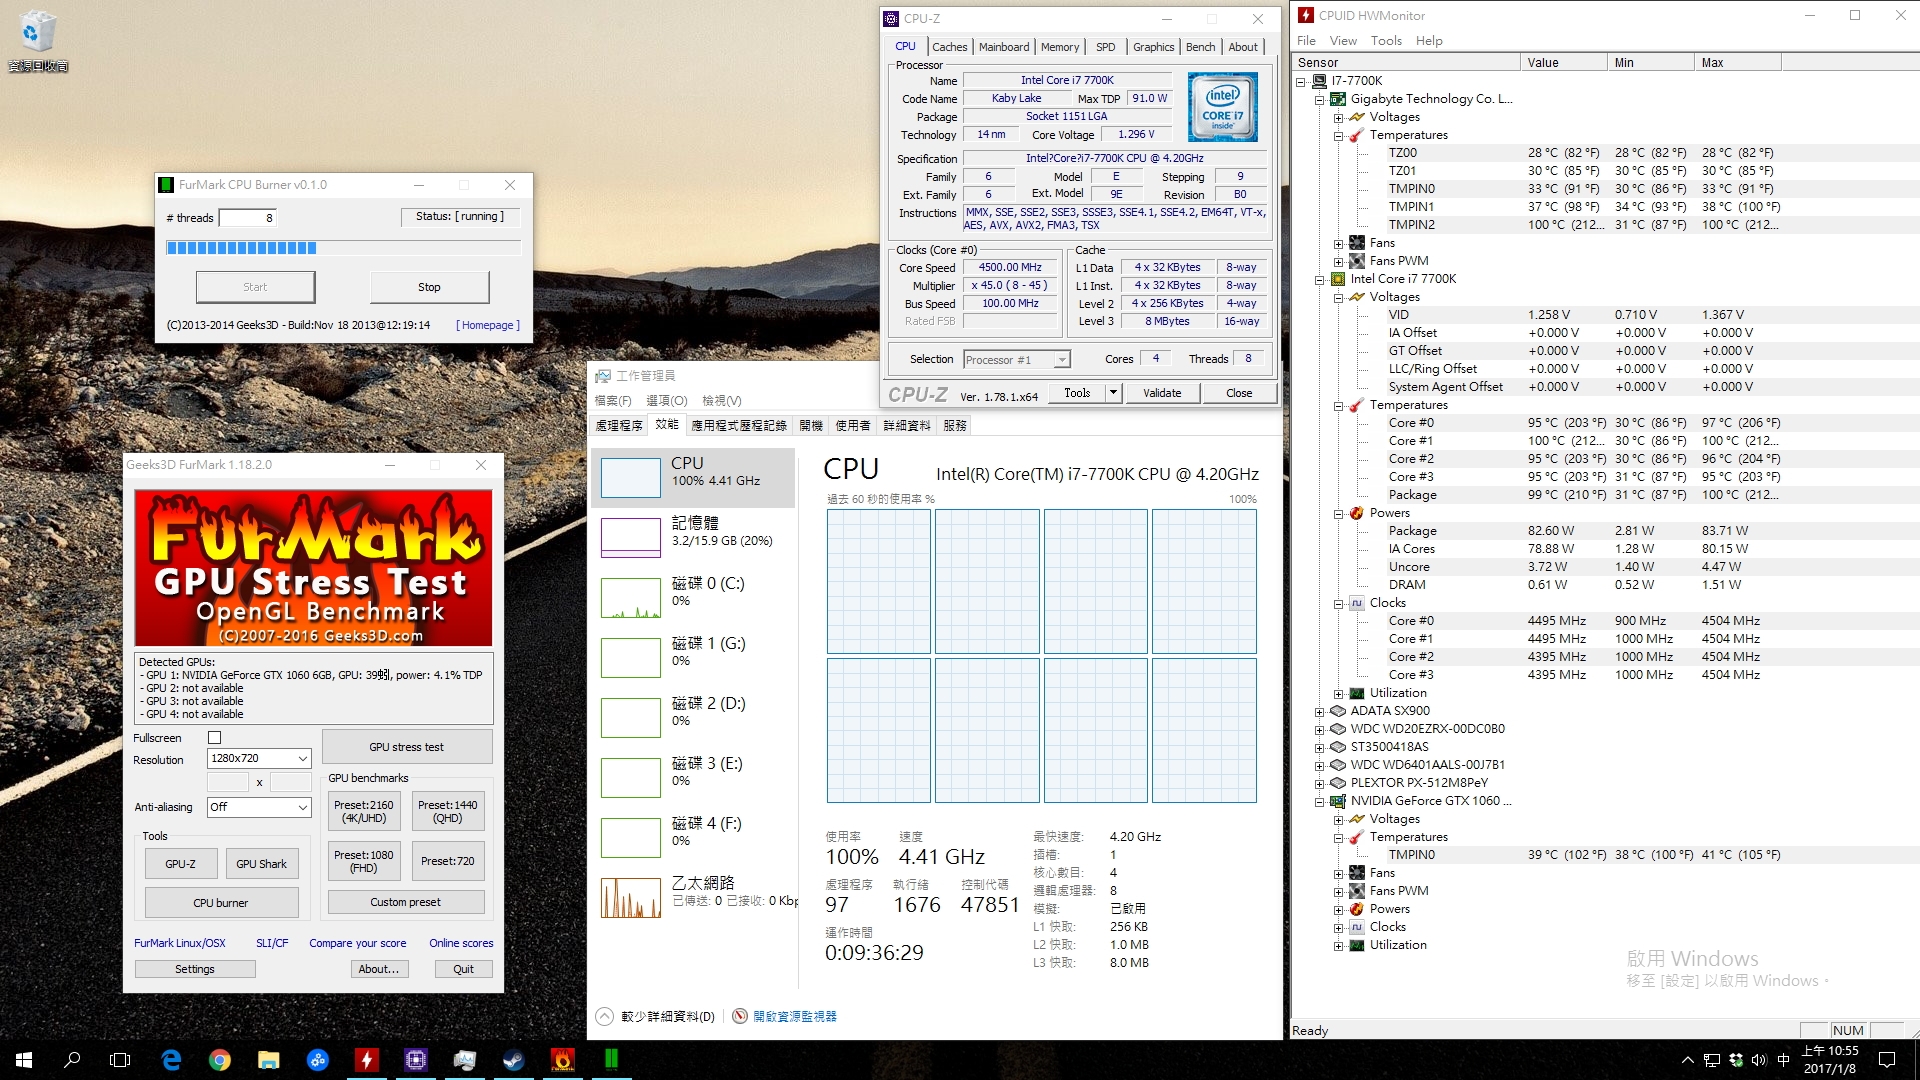Open the HWMonitor Tools menu
The width and height of the screenshot is (1920, 1080).
tap(1386, 41)
